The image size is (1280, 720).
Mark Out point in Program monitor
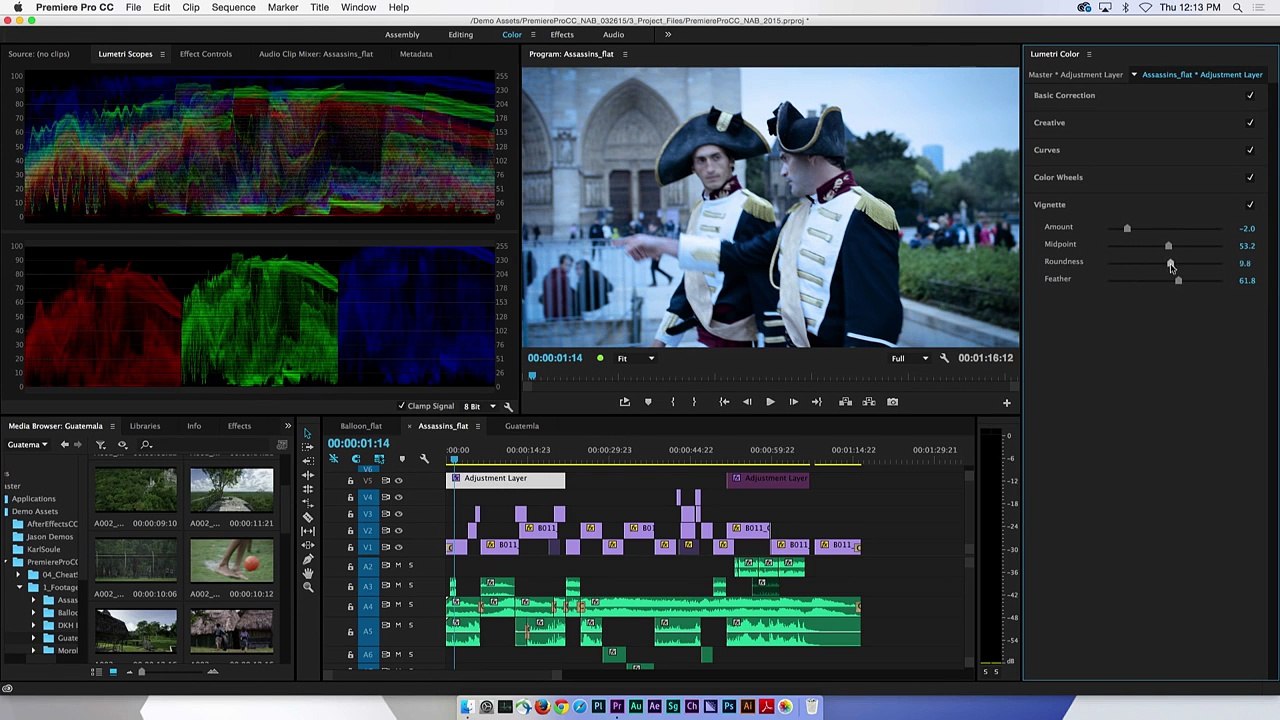[x=694, y=402]
